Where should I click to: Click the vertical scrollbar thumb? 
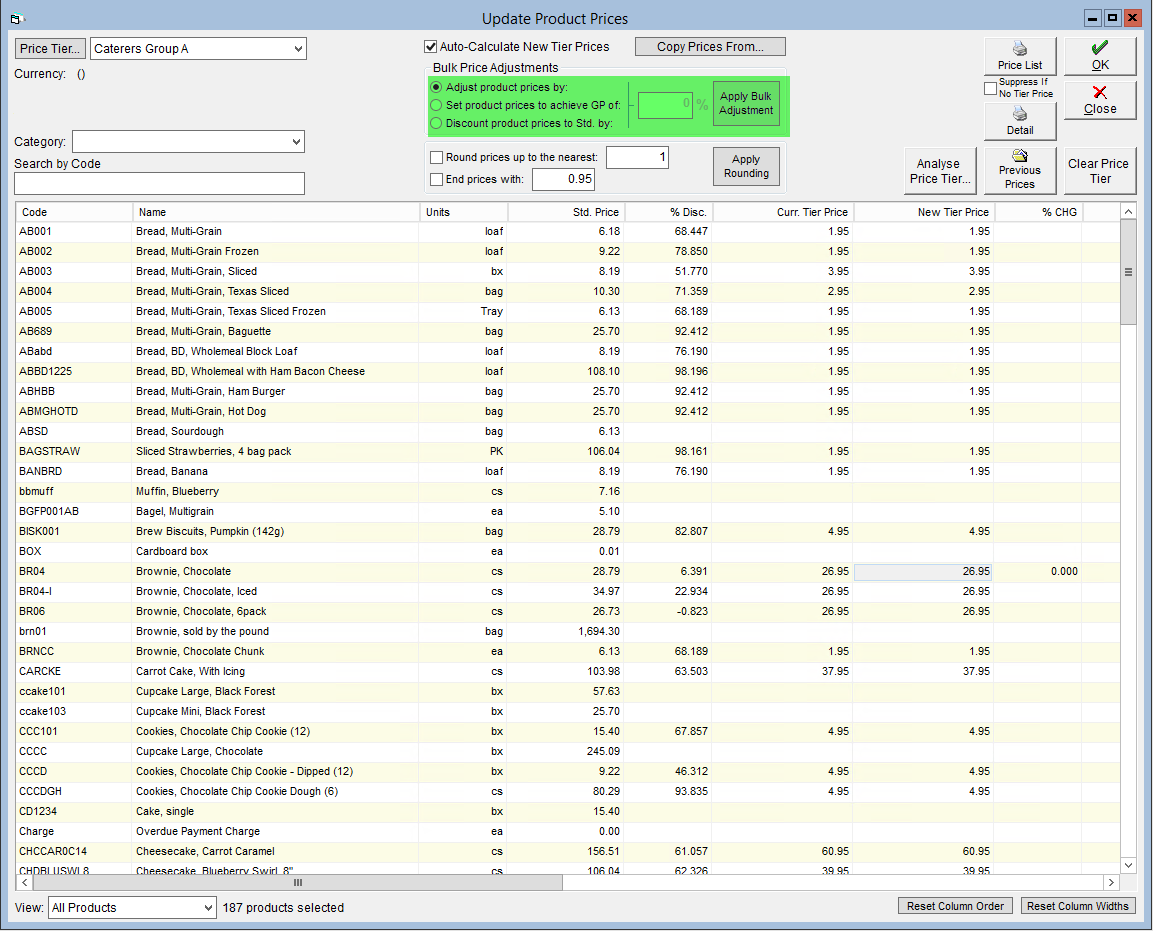1127,272
